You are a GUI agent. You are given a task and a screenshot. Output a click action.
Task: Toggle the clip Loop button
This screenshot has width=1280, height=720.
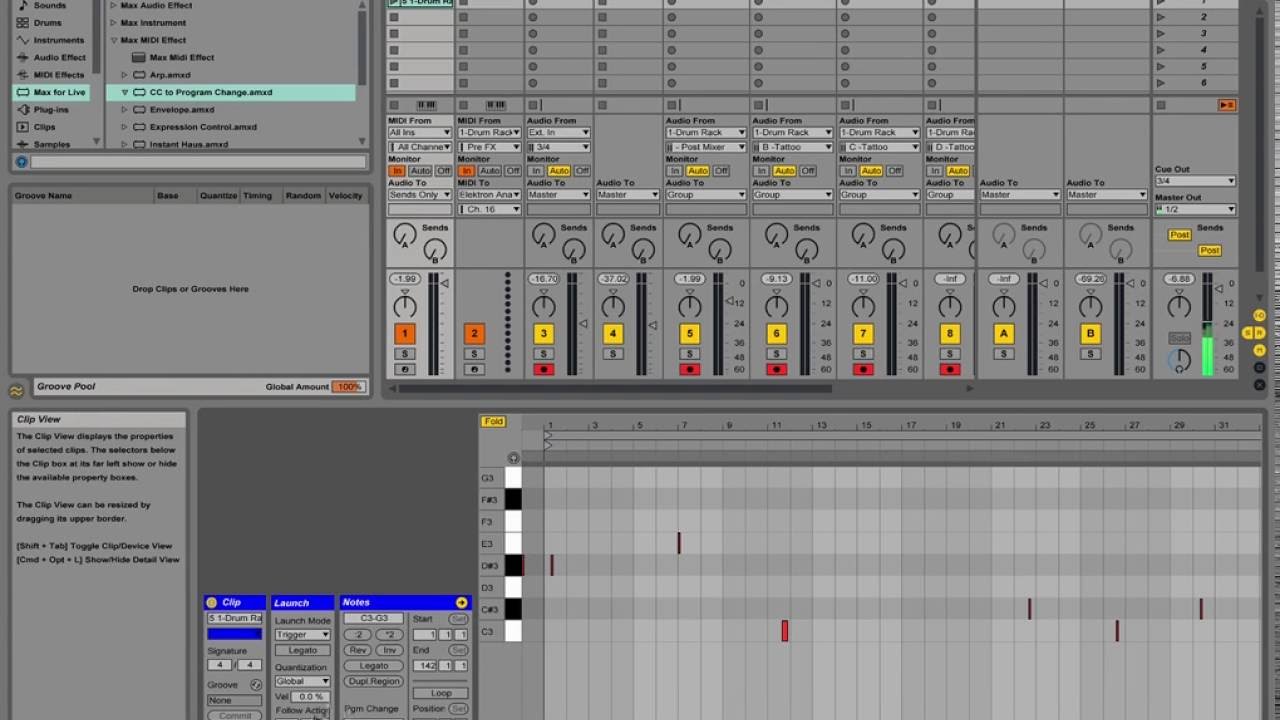(x=441, y=693)
